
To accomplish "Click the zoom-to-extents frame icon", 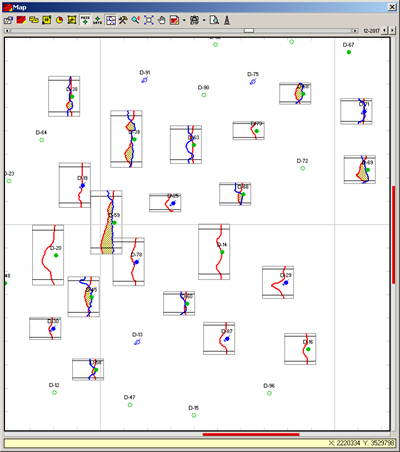I will tap(149, 20).
